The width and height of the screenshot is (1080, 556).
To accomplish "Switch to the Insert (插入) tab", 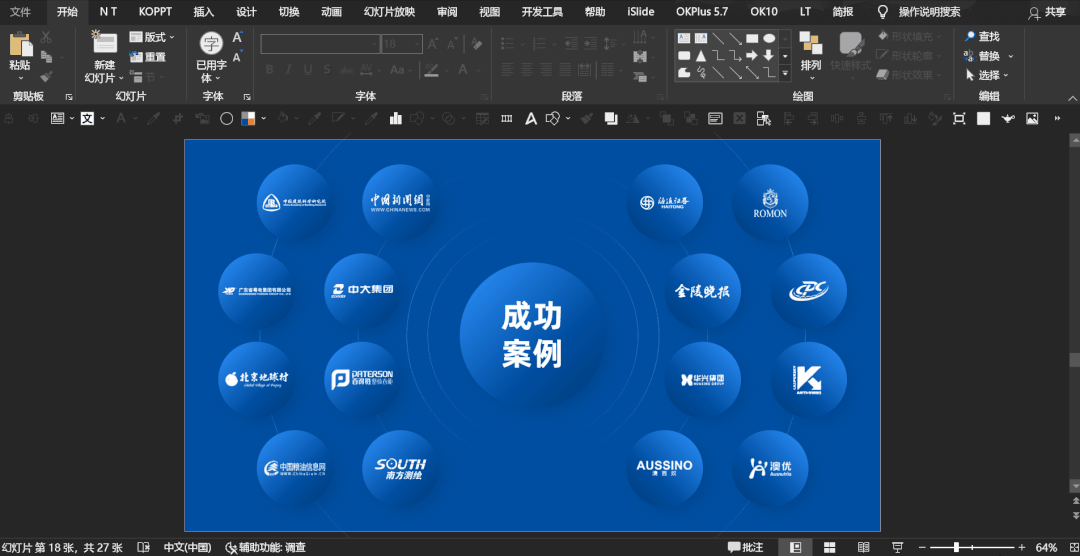I will 204,12.
